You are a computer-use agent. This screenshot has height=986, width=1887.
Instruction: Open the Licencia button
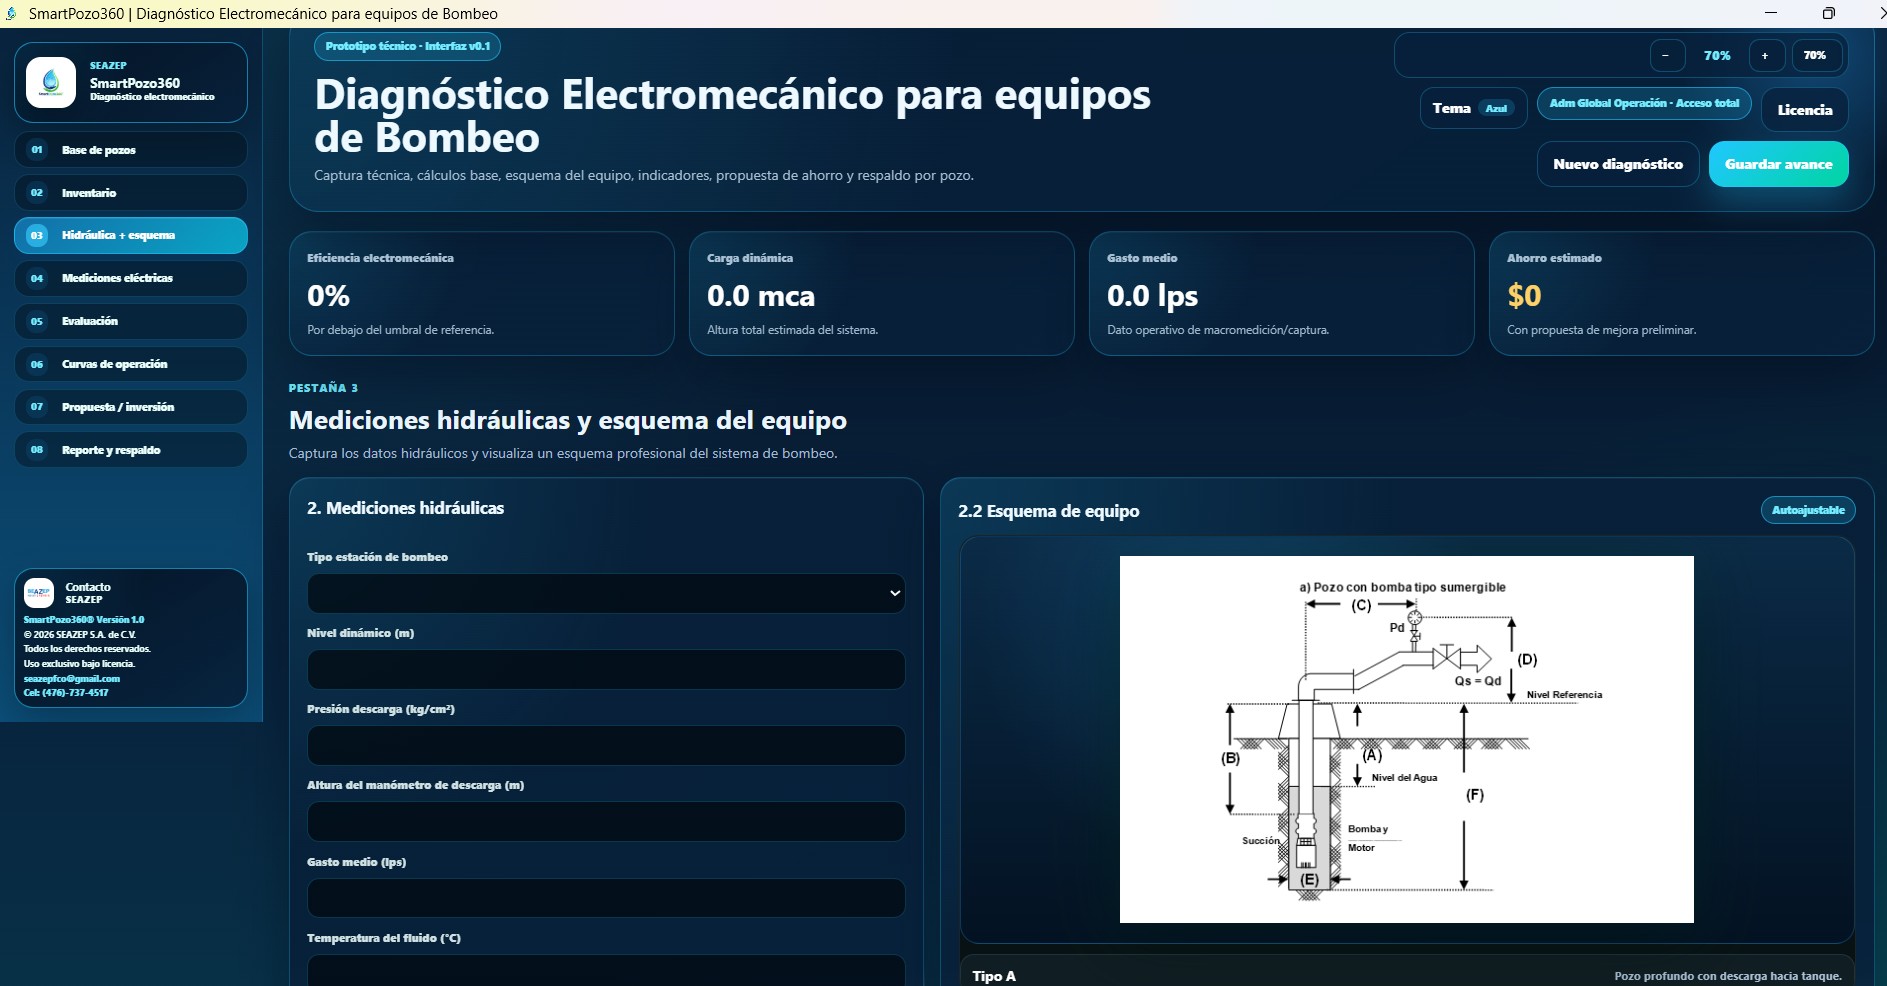click(1805, 110)
